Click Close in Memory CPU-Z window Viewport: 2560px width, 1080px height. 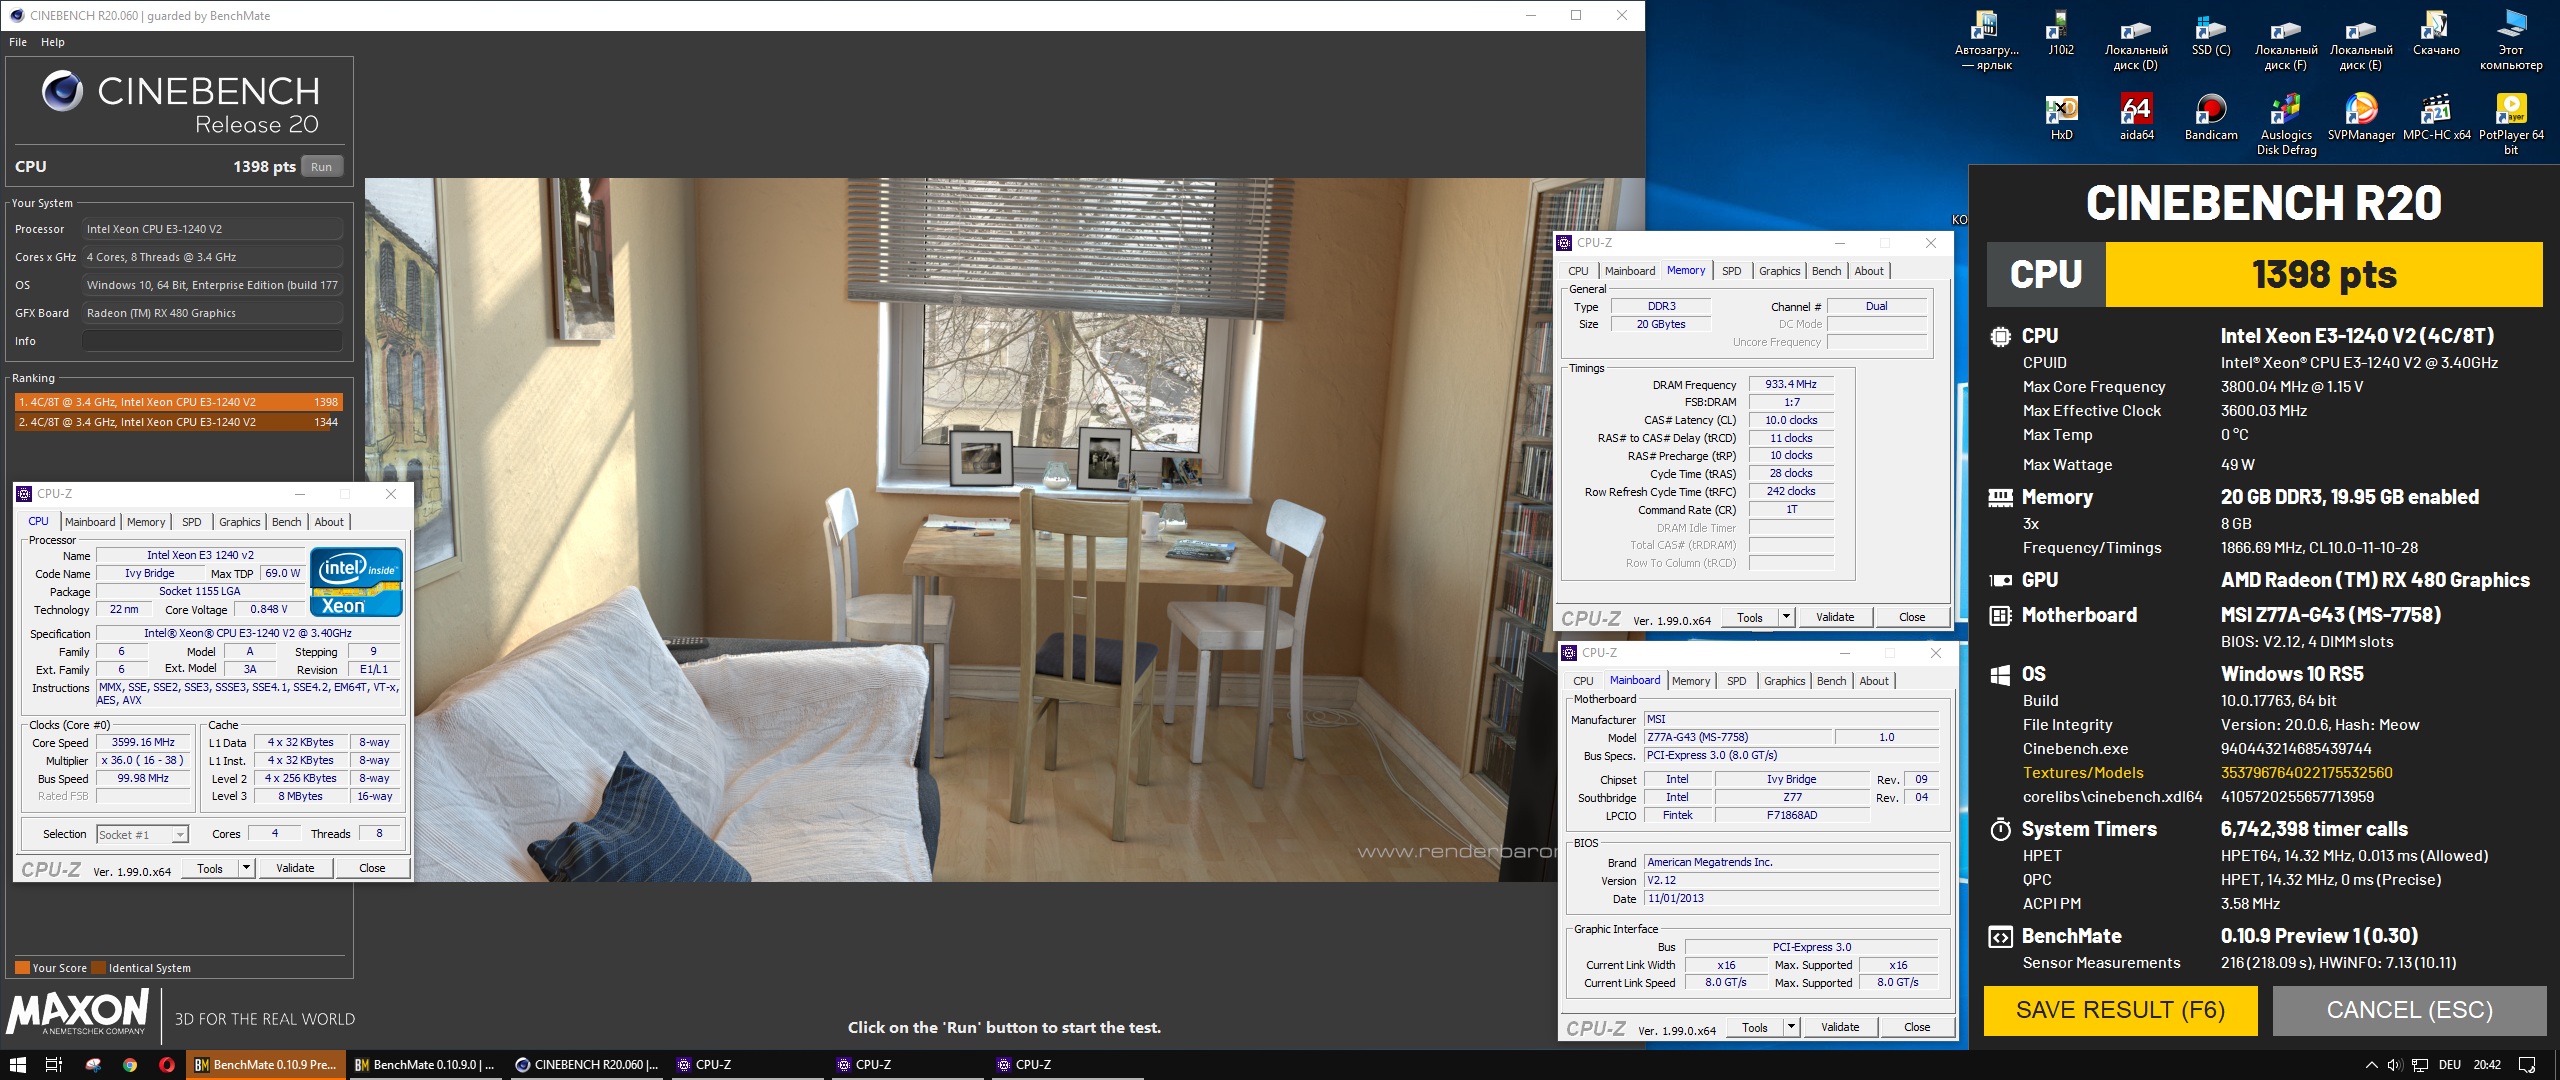pos(1912,617)
